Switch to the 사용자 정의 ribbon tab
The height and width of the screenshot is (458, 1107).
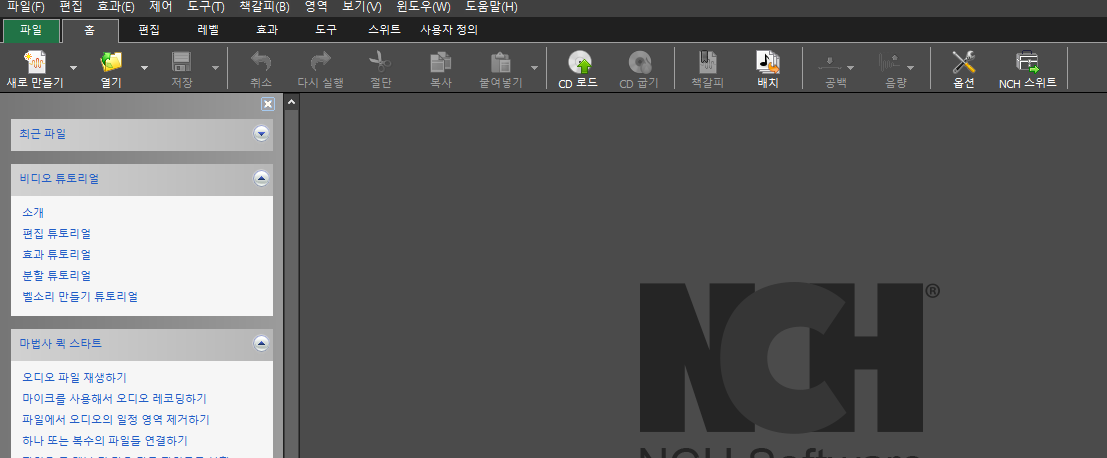449,30
